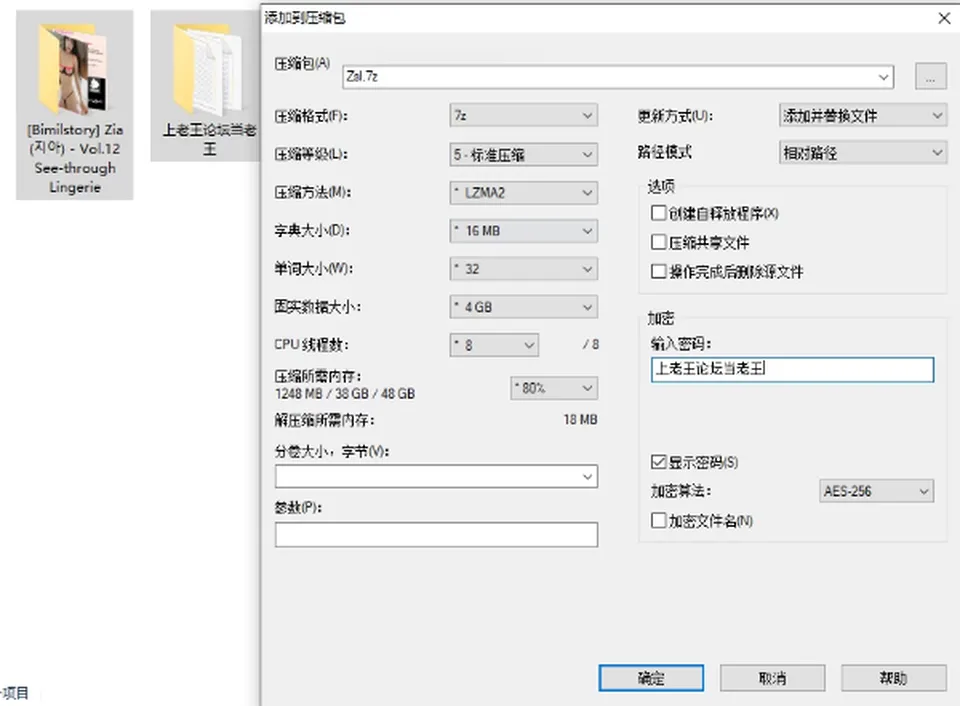Open the 单词大小 dropdown showing 32

[523, 269]
